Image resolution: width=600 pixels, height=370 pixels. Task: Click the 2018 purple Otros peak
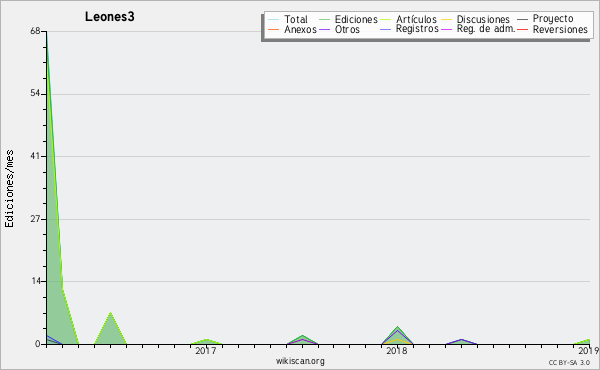point(398,331)
